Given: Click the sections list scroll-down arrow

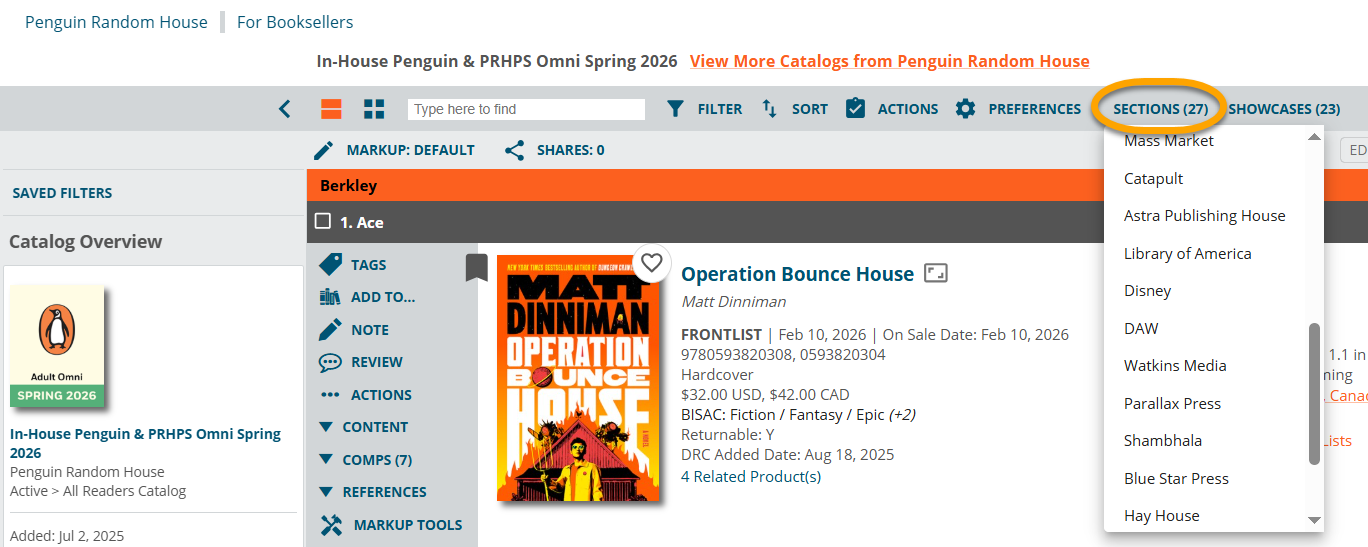Looking at the screenshot, I should click(1315, 520).
